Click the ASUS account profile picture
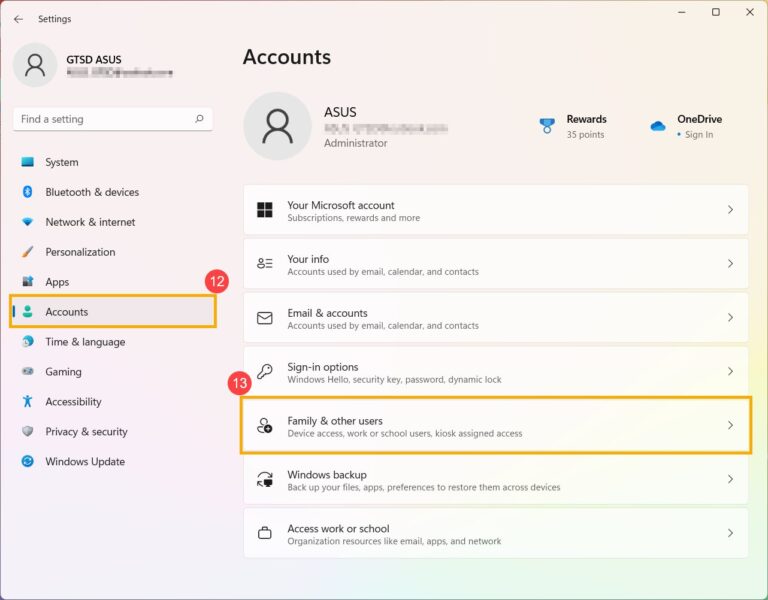This screenshot has width=768, height=600. point(277,126)
